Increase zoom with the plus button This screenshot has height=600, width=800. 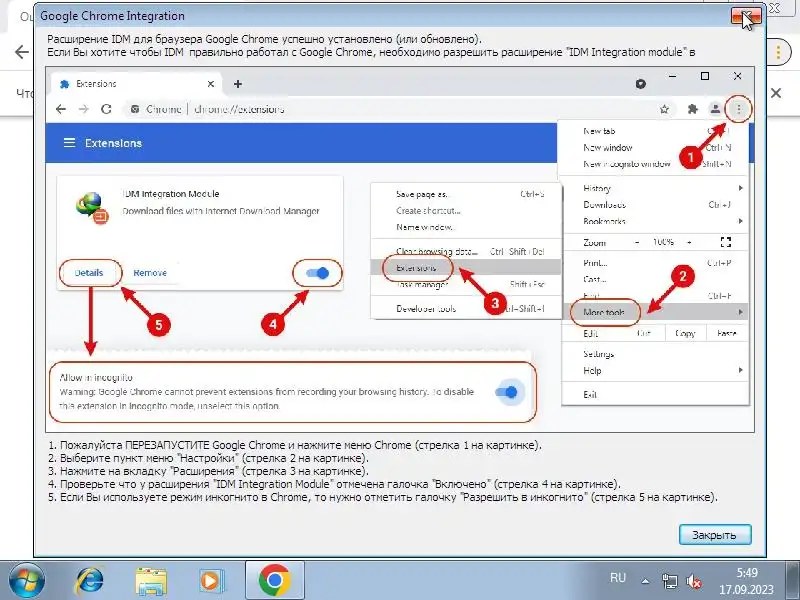[x=689, y=242]
